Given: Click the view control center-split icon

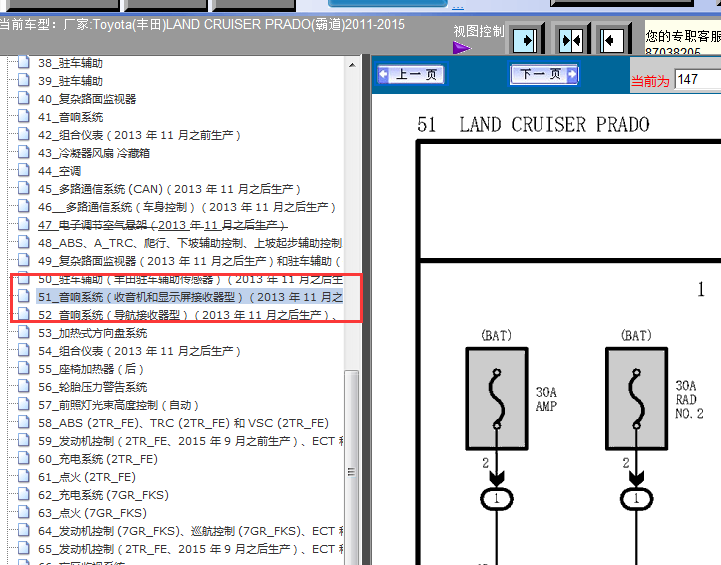Looking at the screenshot, I should click(x=571, y=41).
